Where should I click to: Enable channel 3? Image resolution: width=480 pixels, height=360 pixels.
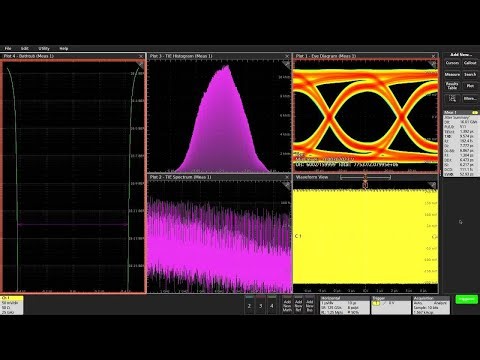tap(261, 305)
